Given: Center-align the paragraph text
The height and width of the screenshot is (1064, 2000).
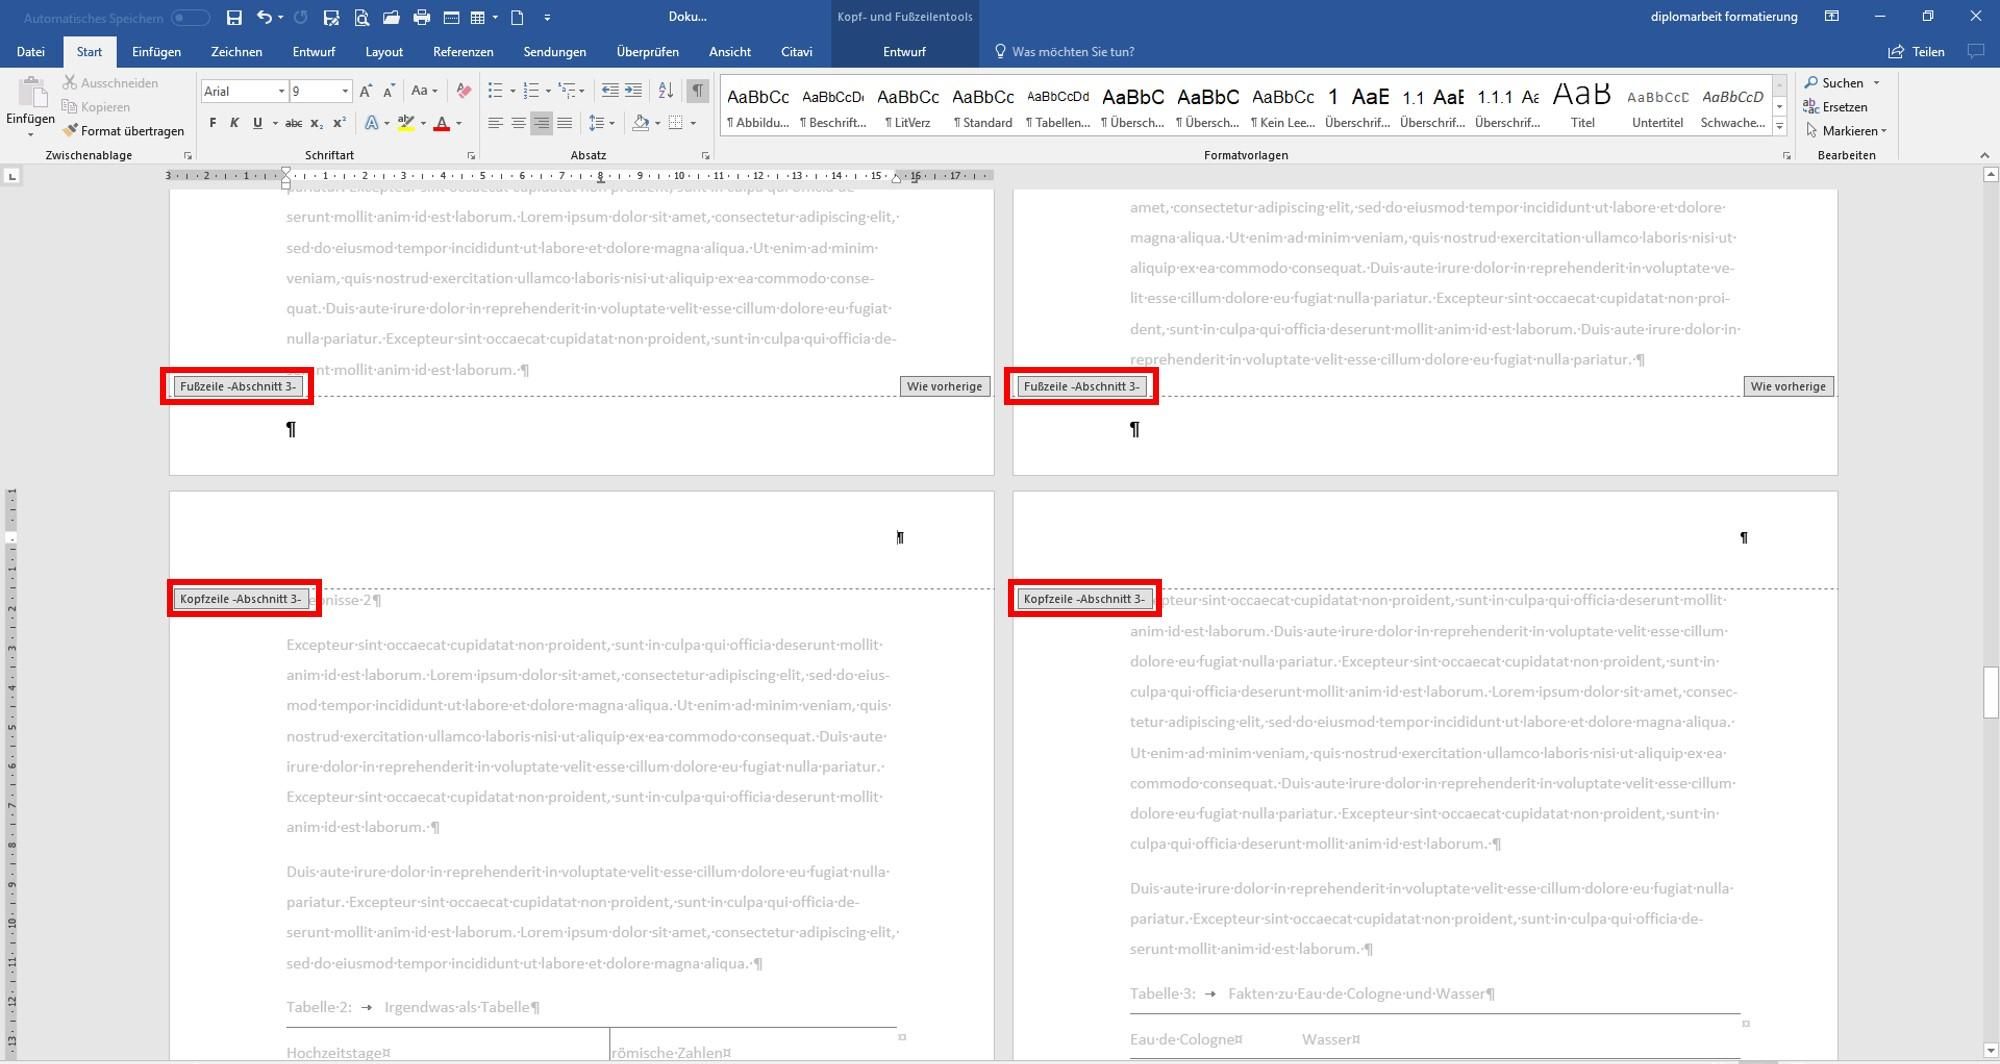Looking at the screenshot, I should [518, 123].
